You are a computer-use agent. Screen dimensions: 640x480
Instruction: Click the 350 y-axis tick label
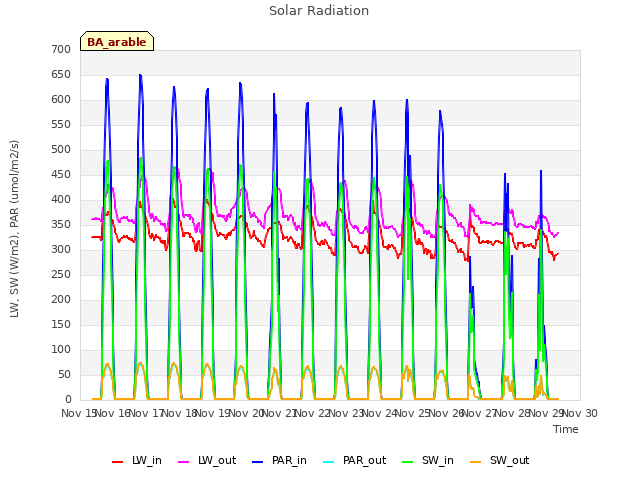(x=61, y=224)
